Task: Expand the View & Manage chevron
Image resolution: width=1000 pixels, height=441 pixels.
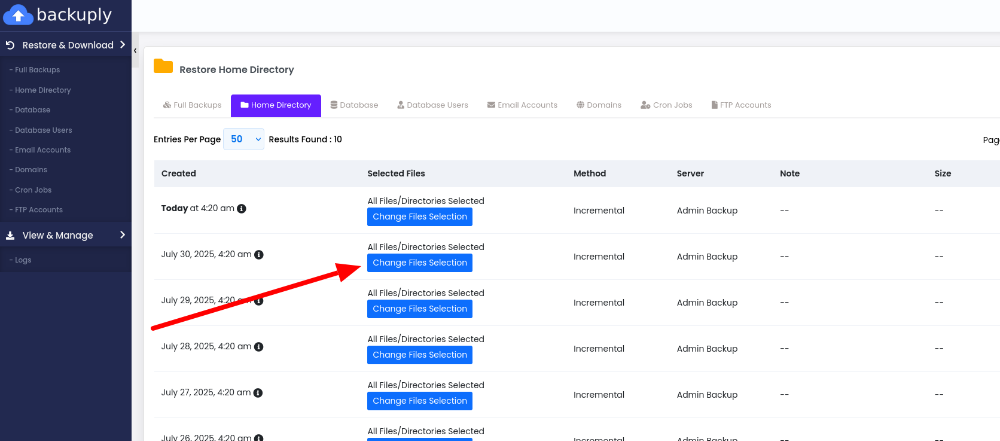Action: (x=122, y=235)
